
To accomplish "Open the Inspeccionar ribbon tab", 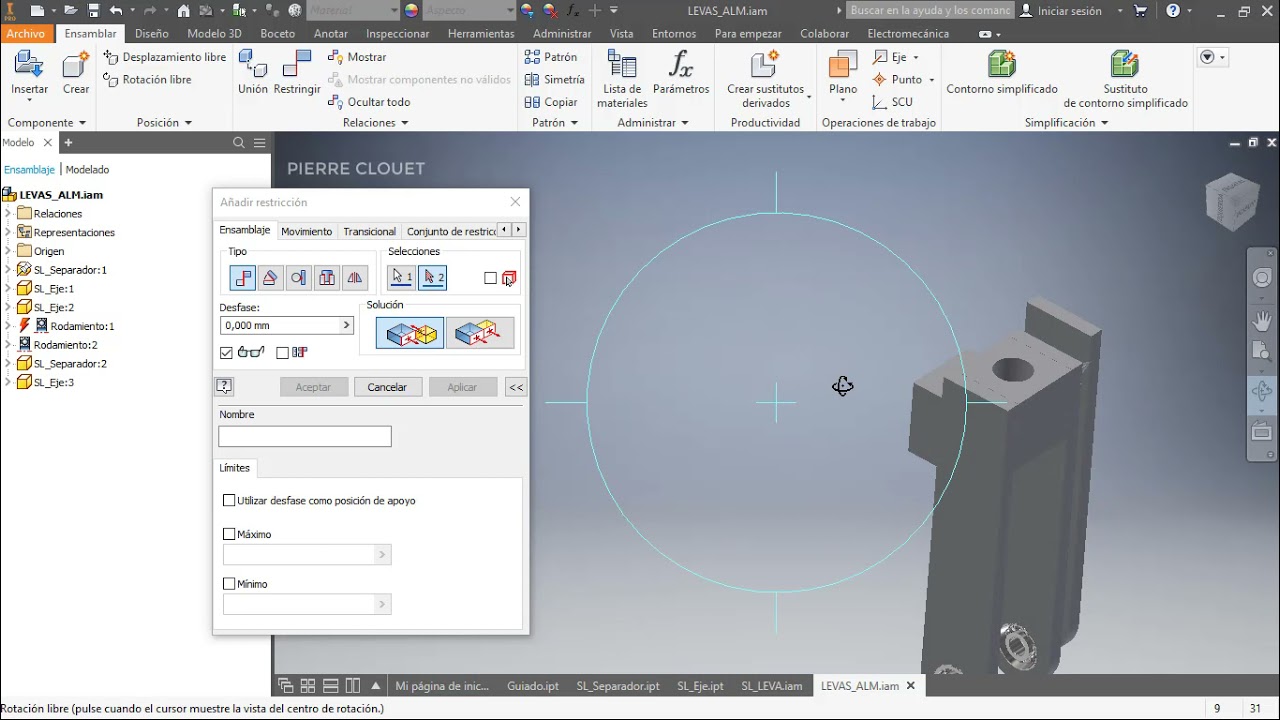I will (397, 33).
